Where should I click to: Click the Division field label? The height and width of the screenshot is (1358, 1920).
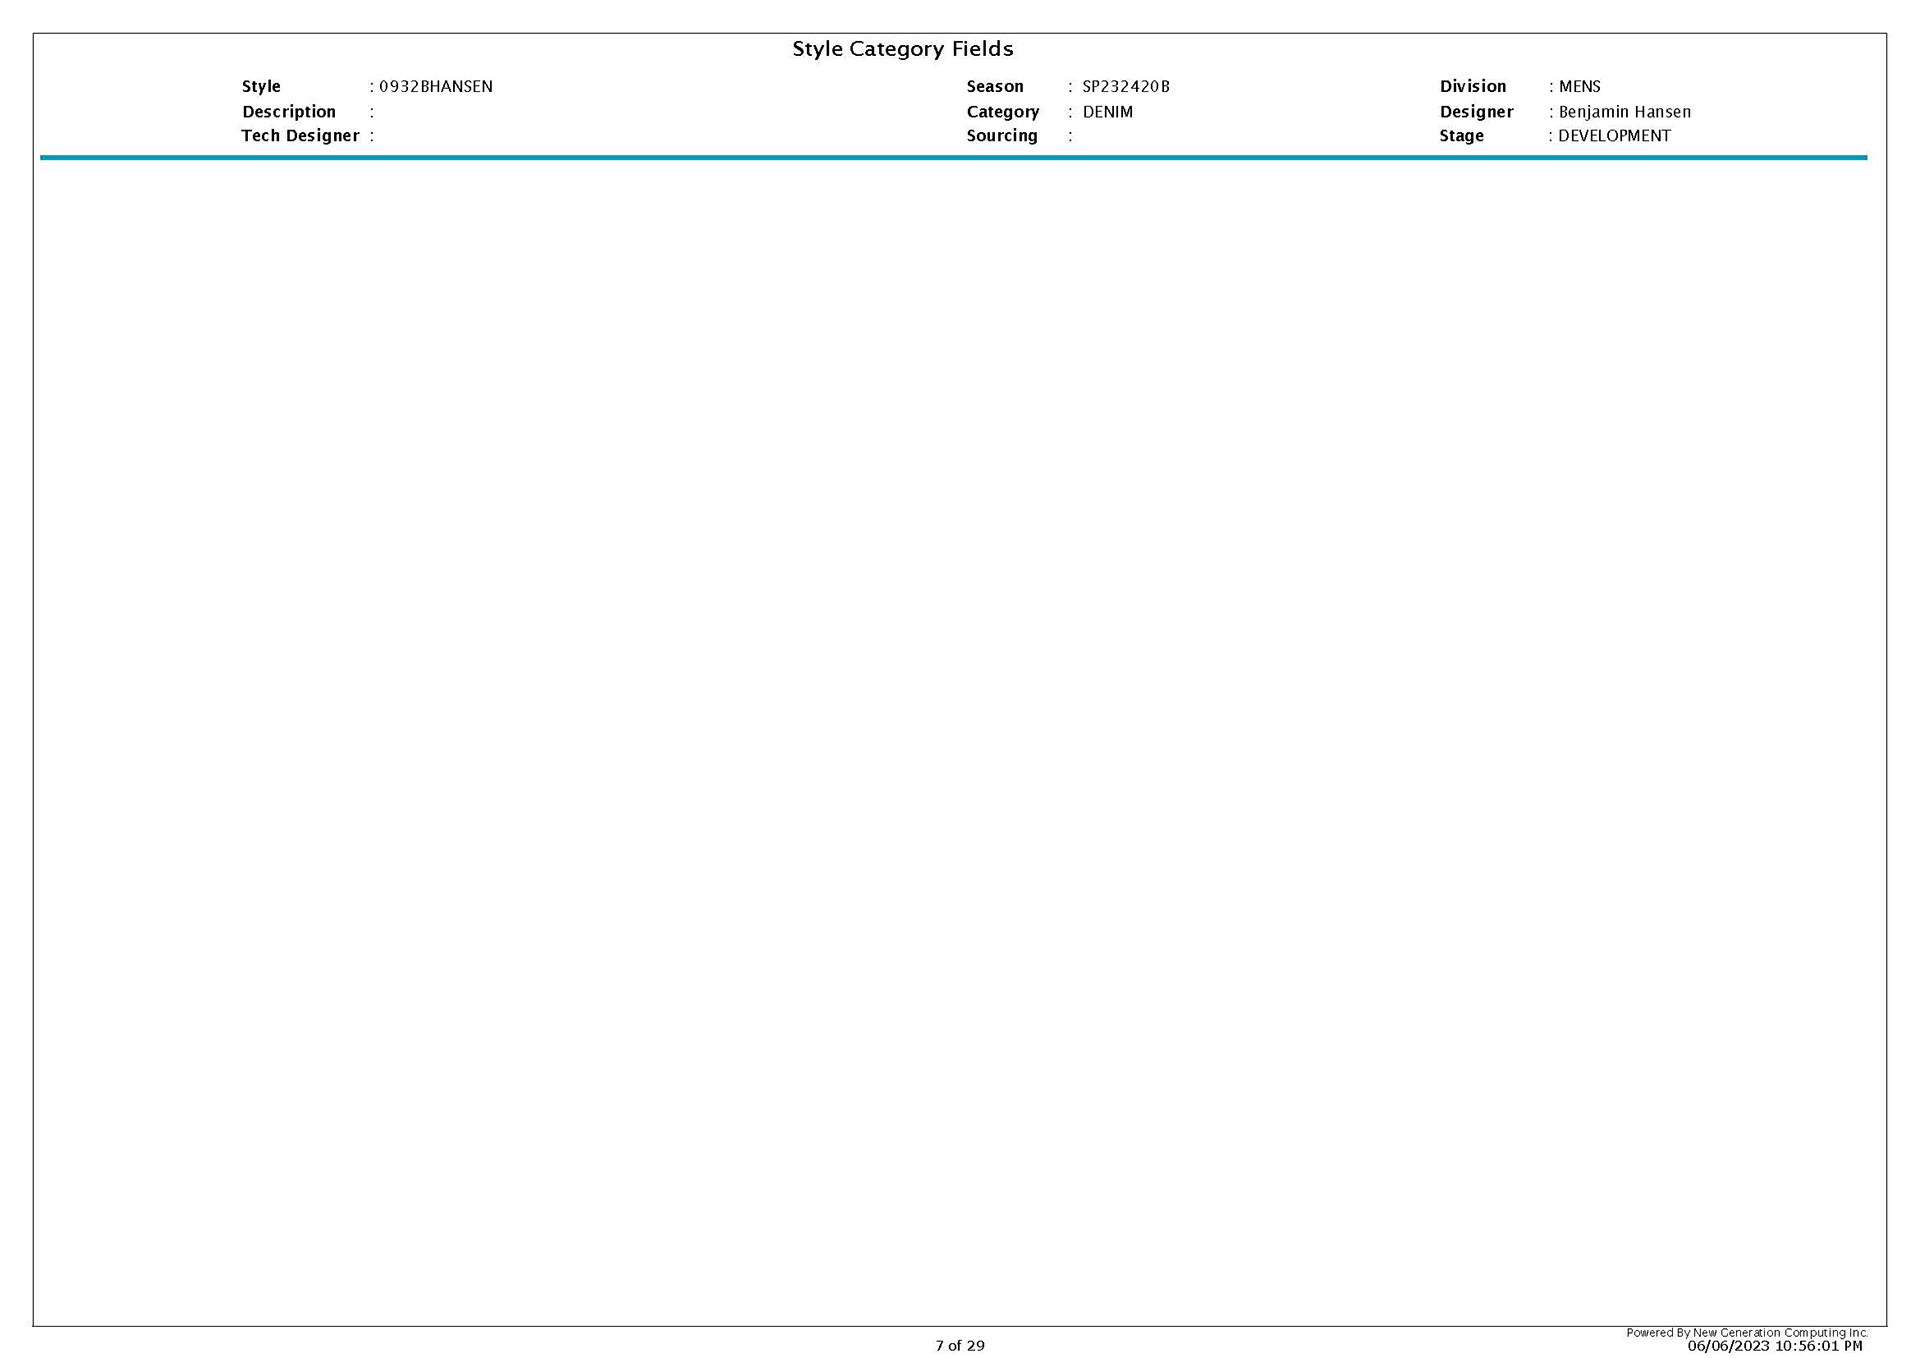pyautogui.click(x=1472, y=87)
